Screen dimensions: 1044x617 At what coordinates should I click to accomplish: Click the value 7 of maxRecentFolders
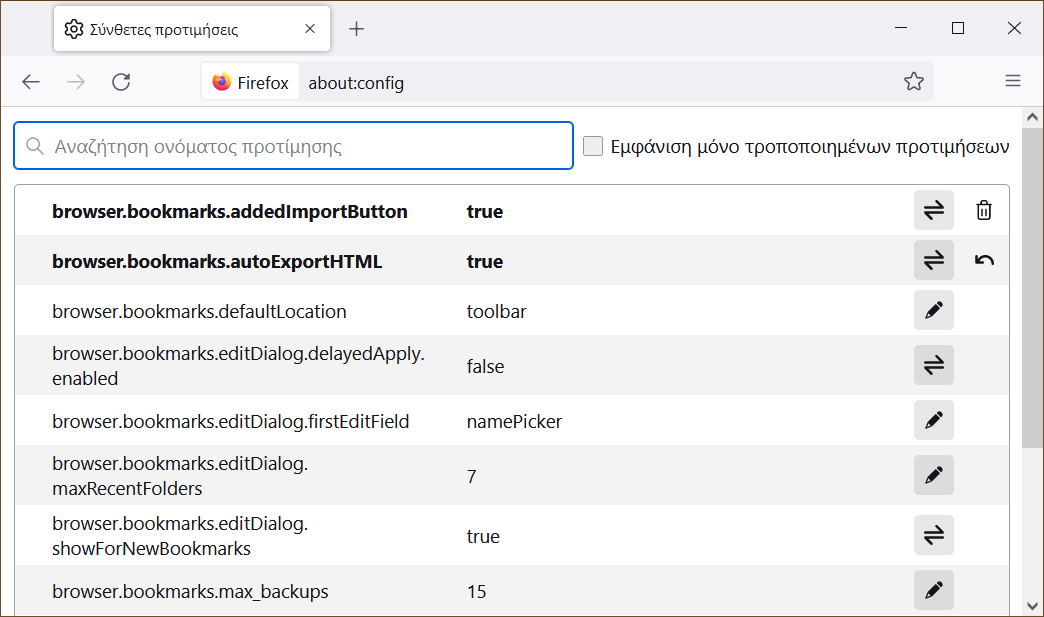(471, 477)
